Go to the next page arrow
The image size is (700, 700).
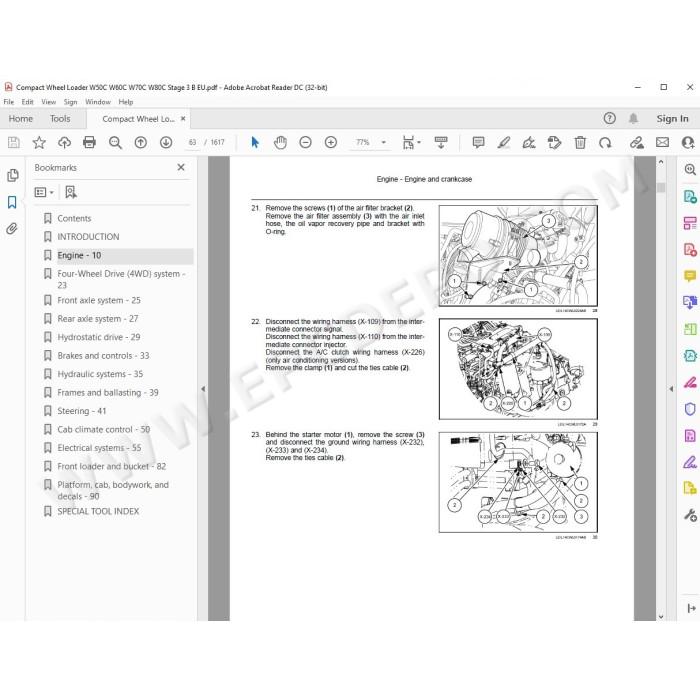[166, 142]
